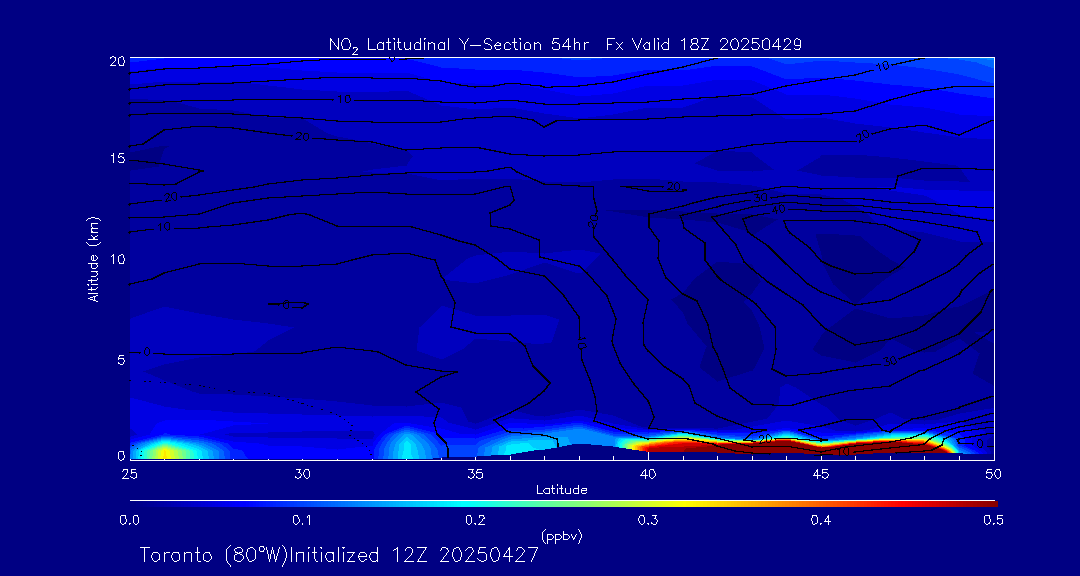The height and width of the screenshot is (576, 1080).
Task: Click the latitude axis tick label 45
Action: click(x=821, y=474)
